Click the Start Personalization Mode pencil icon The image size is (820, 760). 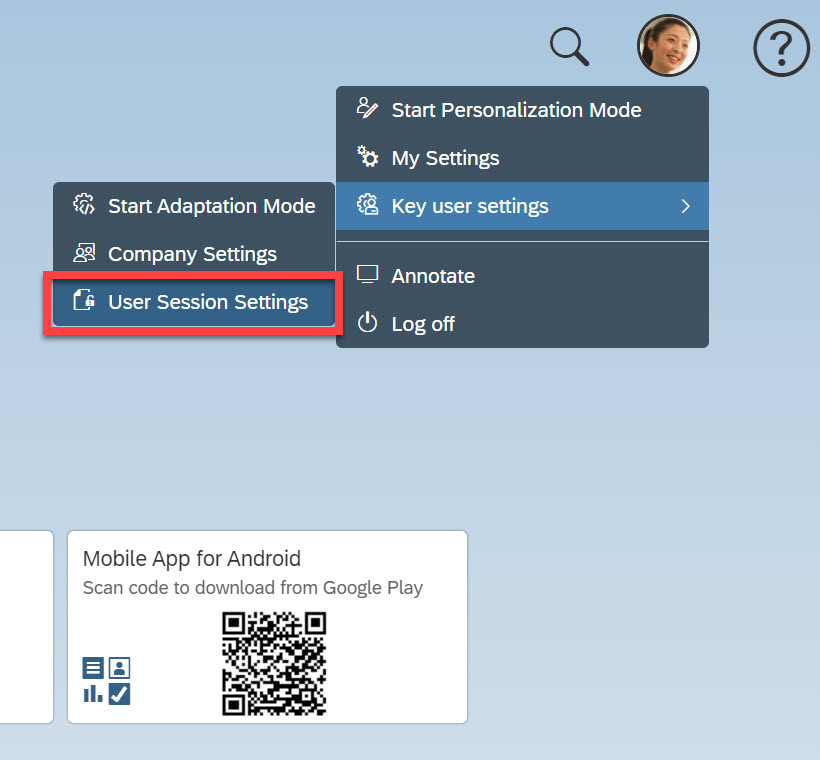pos(367,108)
